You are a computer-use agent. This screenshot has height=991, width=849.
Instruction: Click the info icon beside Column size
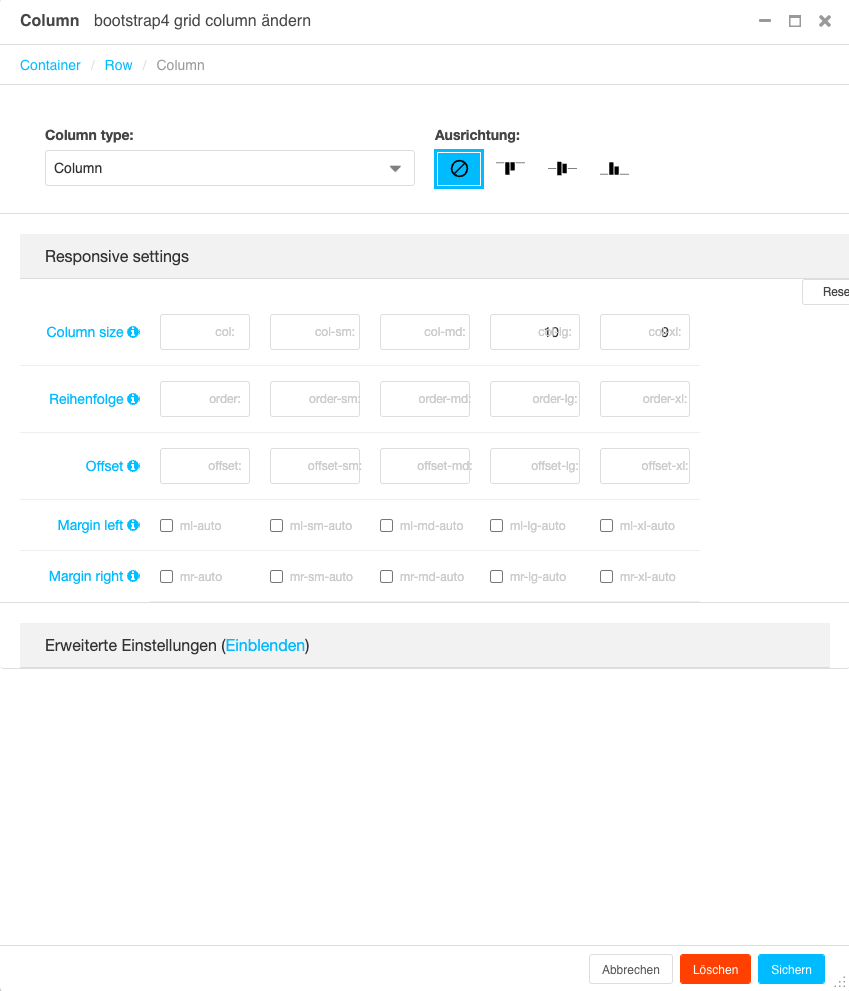tap(134, 332)
